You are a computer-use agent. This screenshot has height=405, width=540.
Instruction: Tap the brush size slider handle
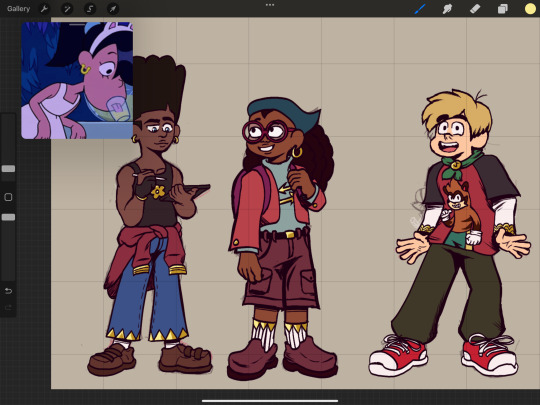click(8, 168)
